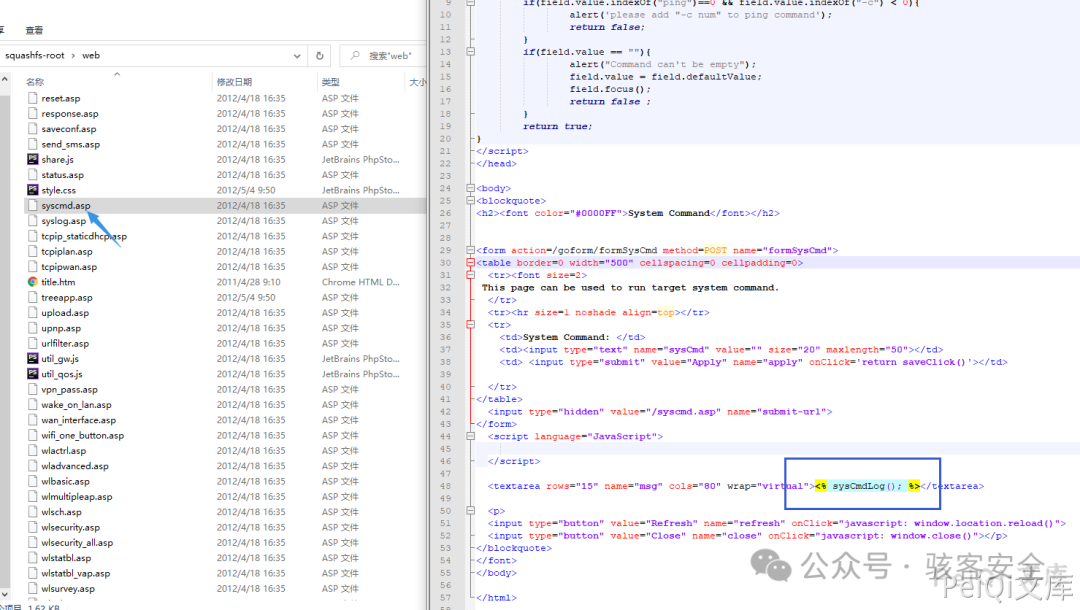Click the search magnifier icon in Explorer

[x=355, y=55]
